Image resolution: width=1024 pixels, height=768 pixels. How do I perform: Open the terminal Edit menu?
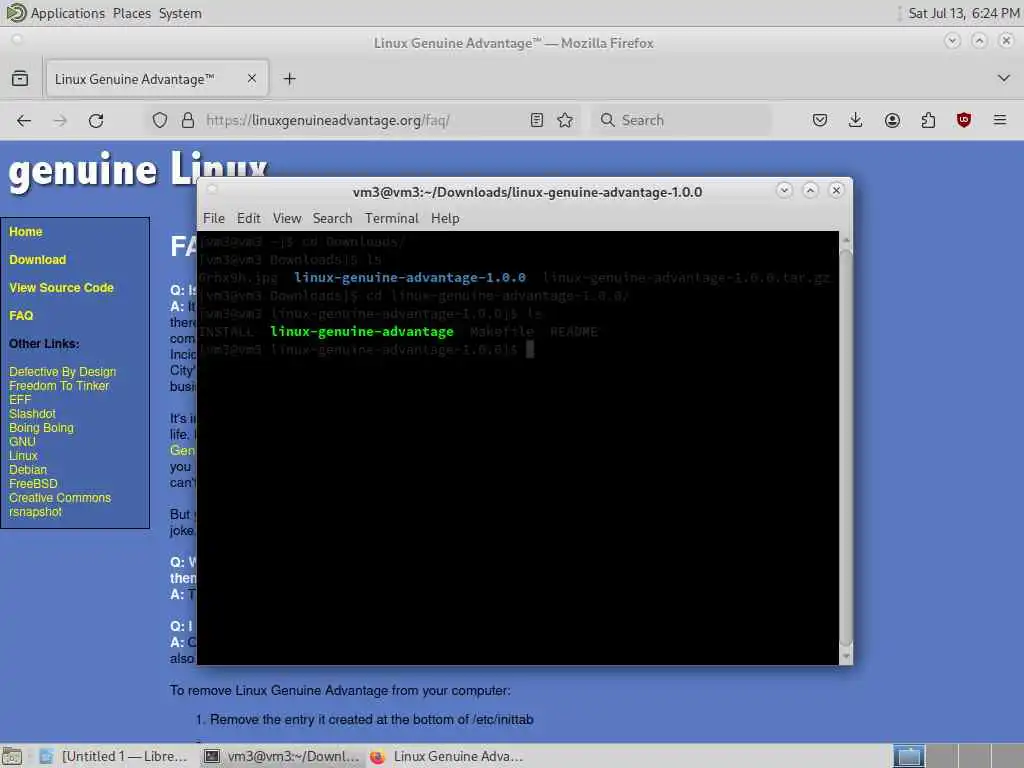click(x=249, y=218)
